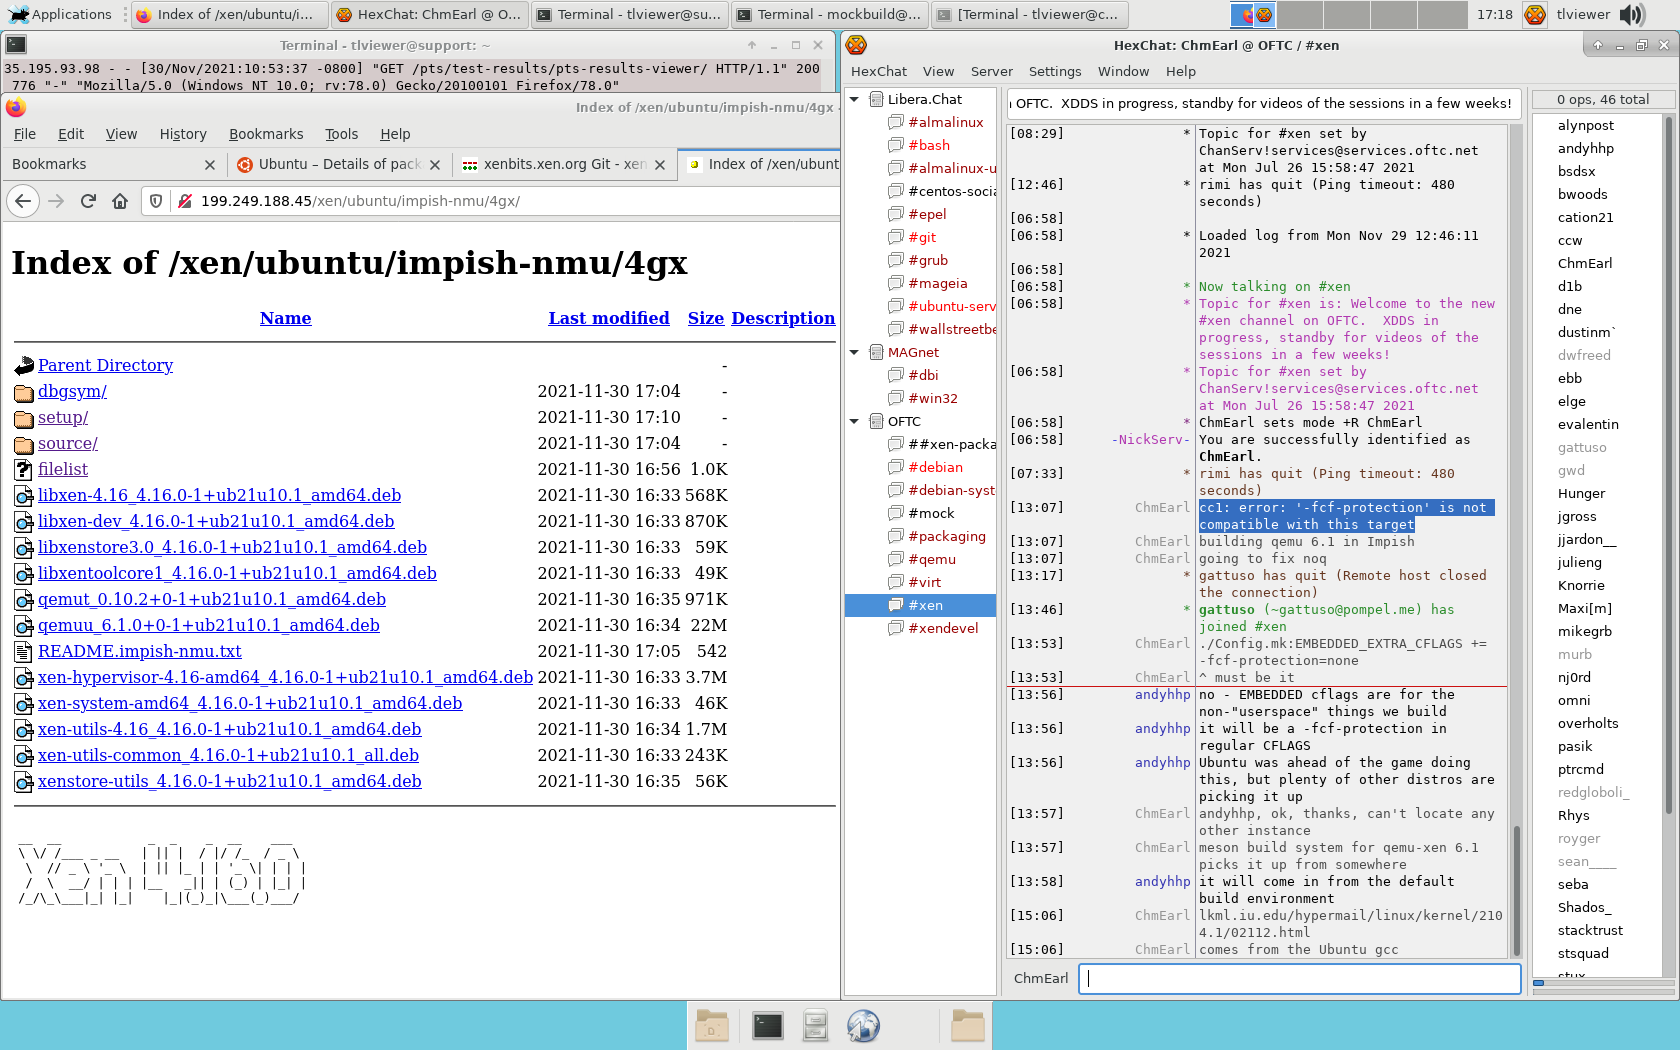Screen dimensions: 1680x1050
Task: Open the Parent Directory link
Action: [105, 365]
